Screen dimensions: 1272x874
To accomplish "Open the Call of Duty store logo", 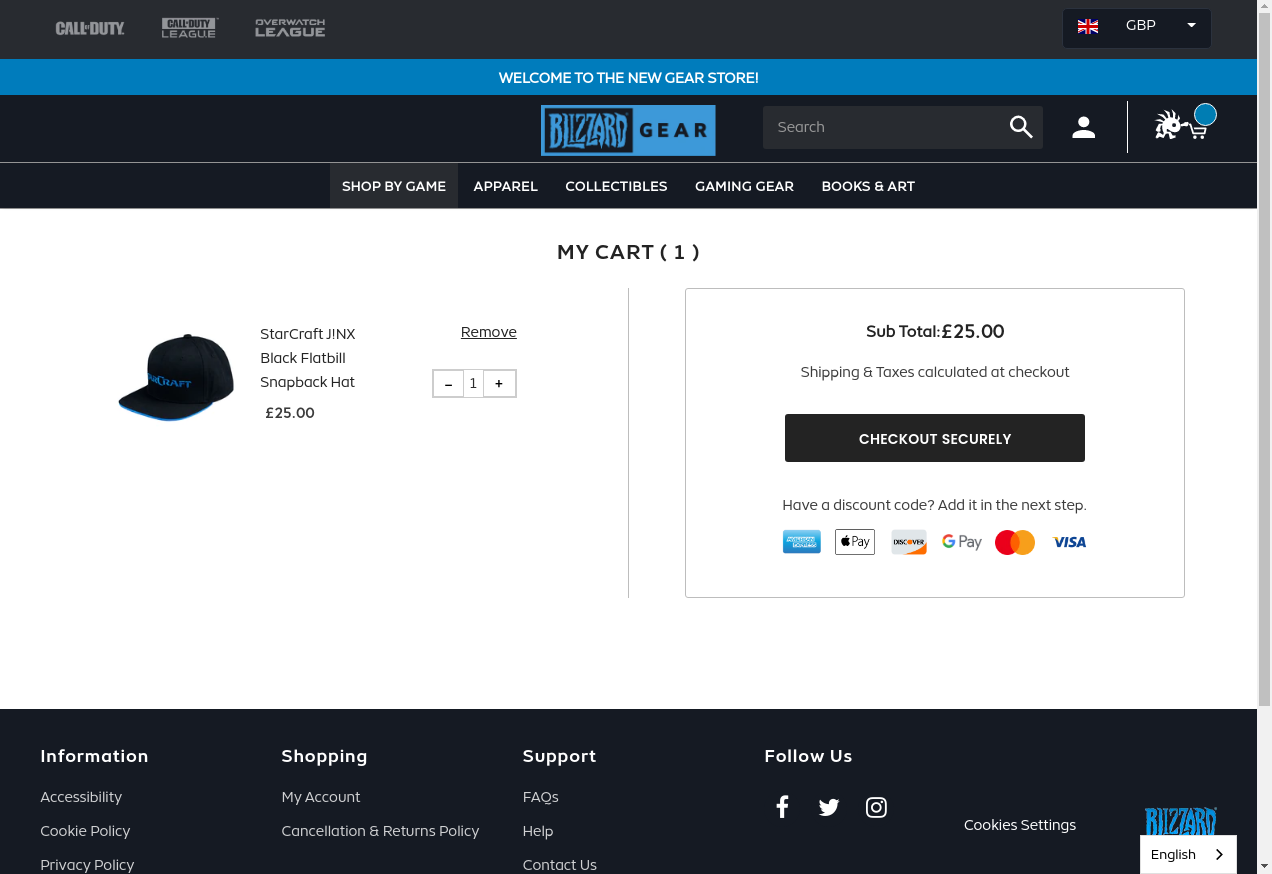I will [x=90, y=28].
